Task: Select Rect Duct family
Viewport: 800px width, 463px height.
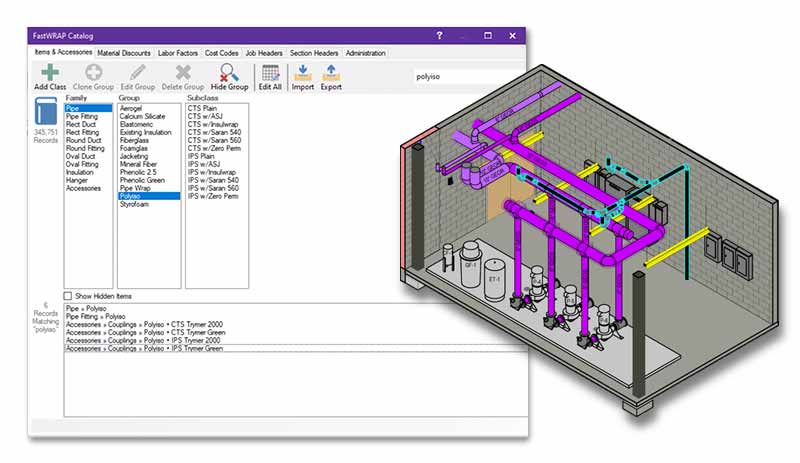Action: click(x=88, y=124)
